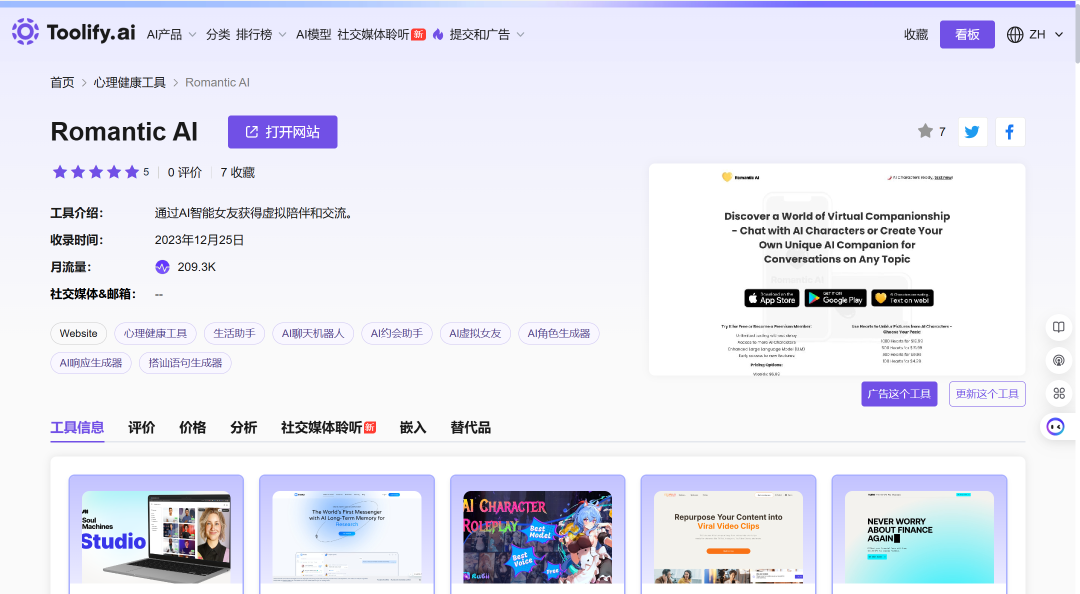Select the Website tag
The width and height of the screenshot is (1080, 594).
click(79, 334)
